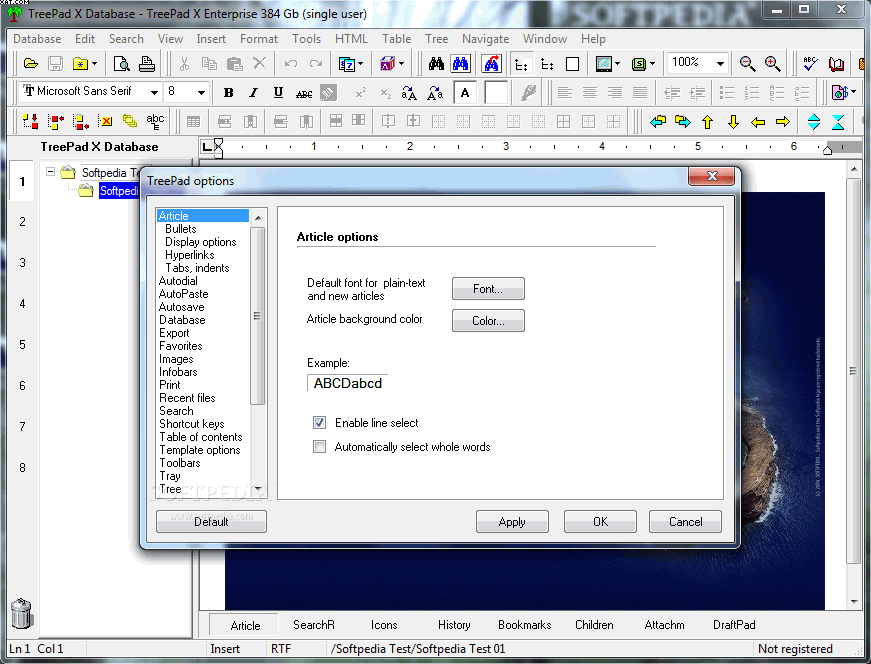Click the Default button
This screenshot has height=664, width=871.
tap(211, 522)
